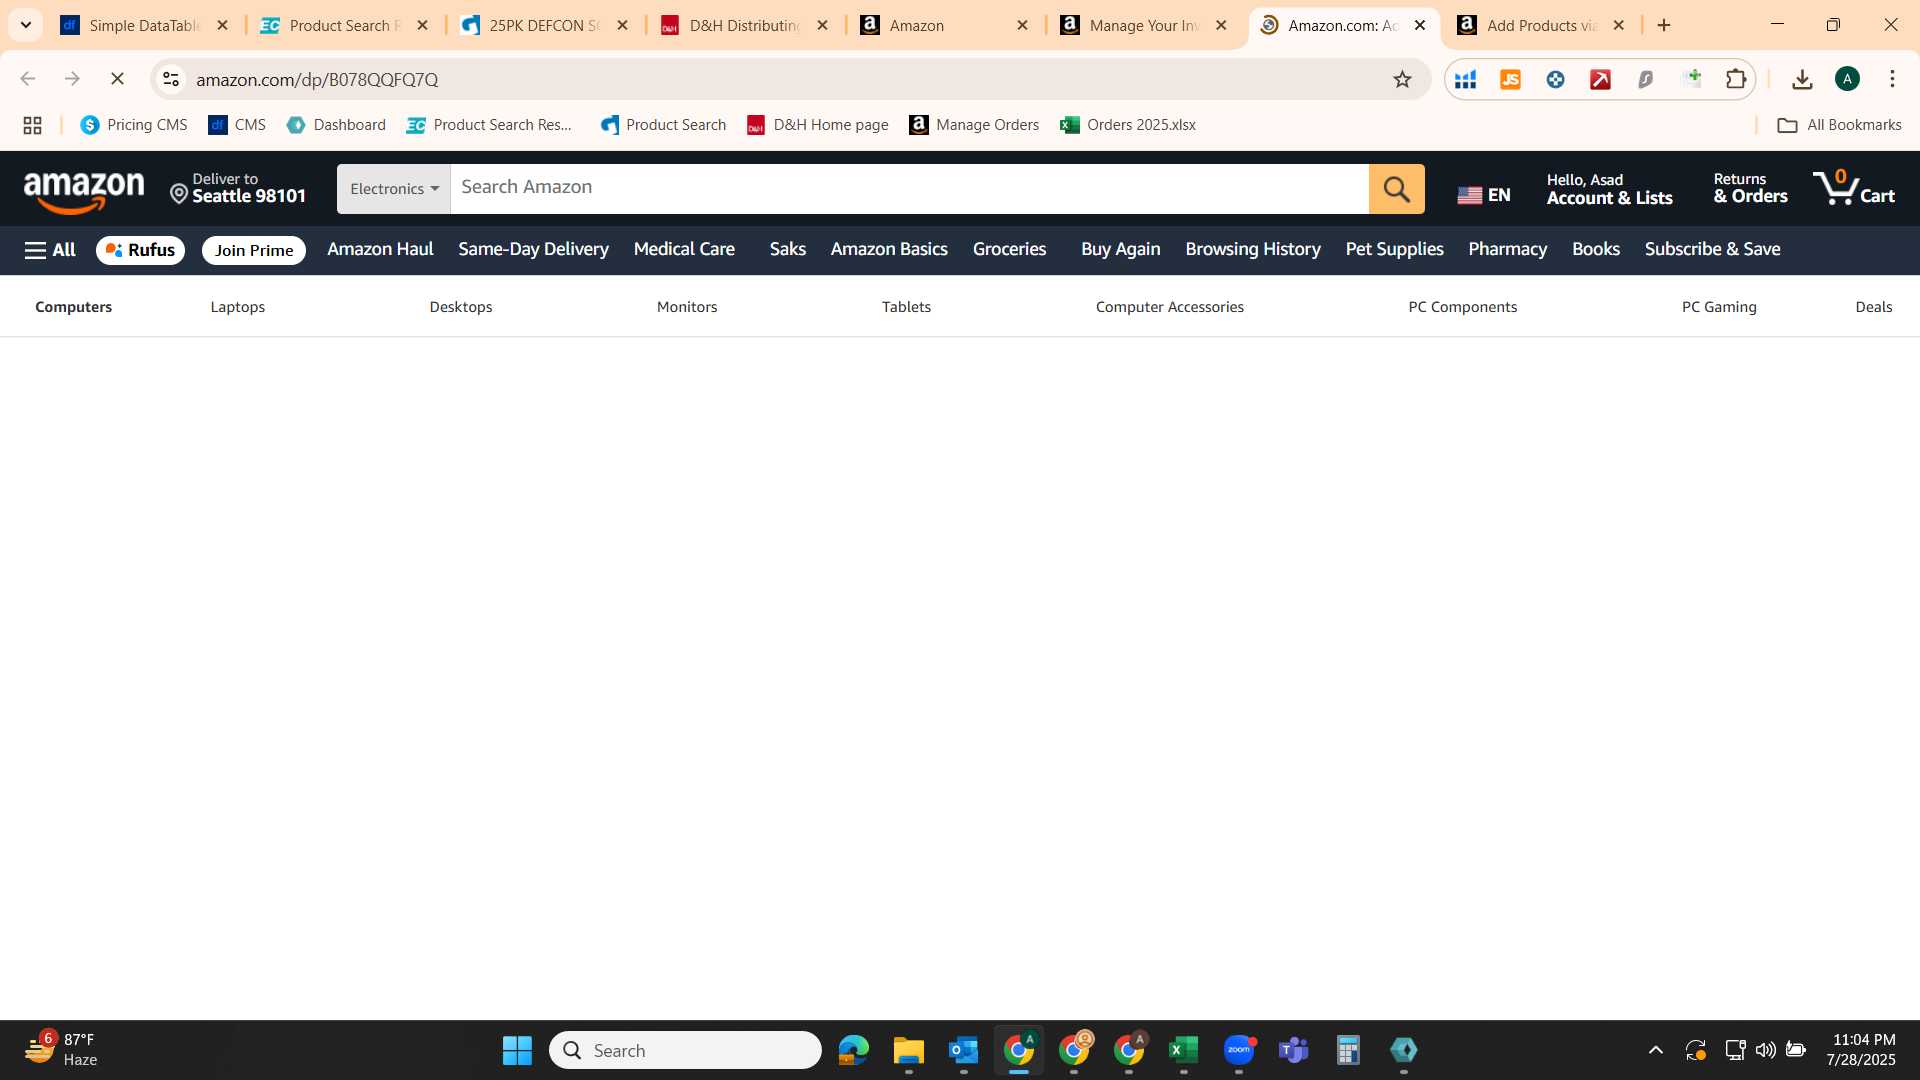Open Deals category link
This screenshot has height=1080, width=1920.
point(1873,307)
